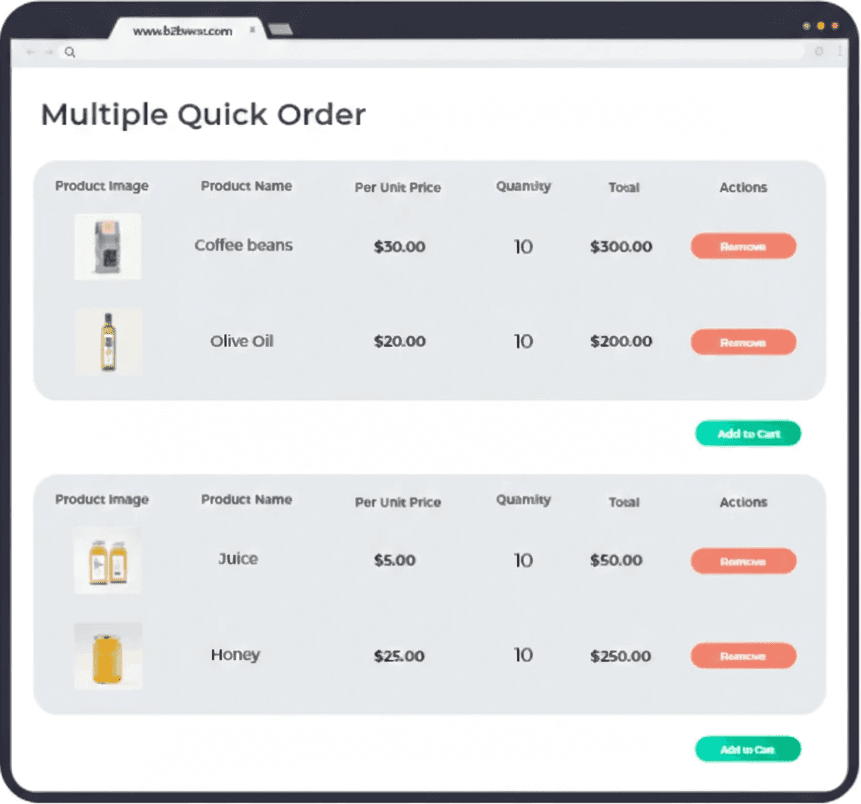Click the $5.00 unit price

(394, 560)
